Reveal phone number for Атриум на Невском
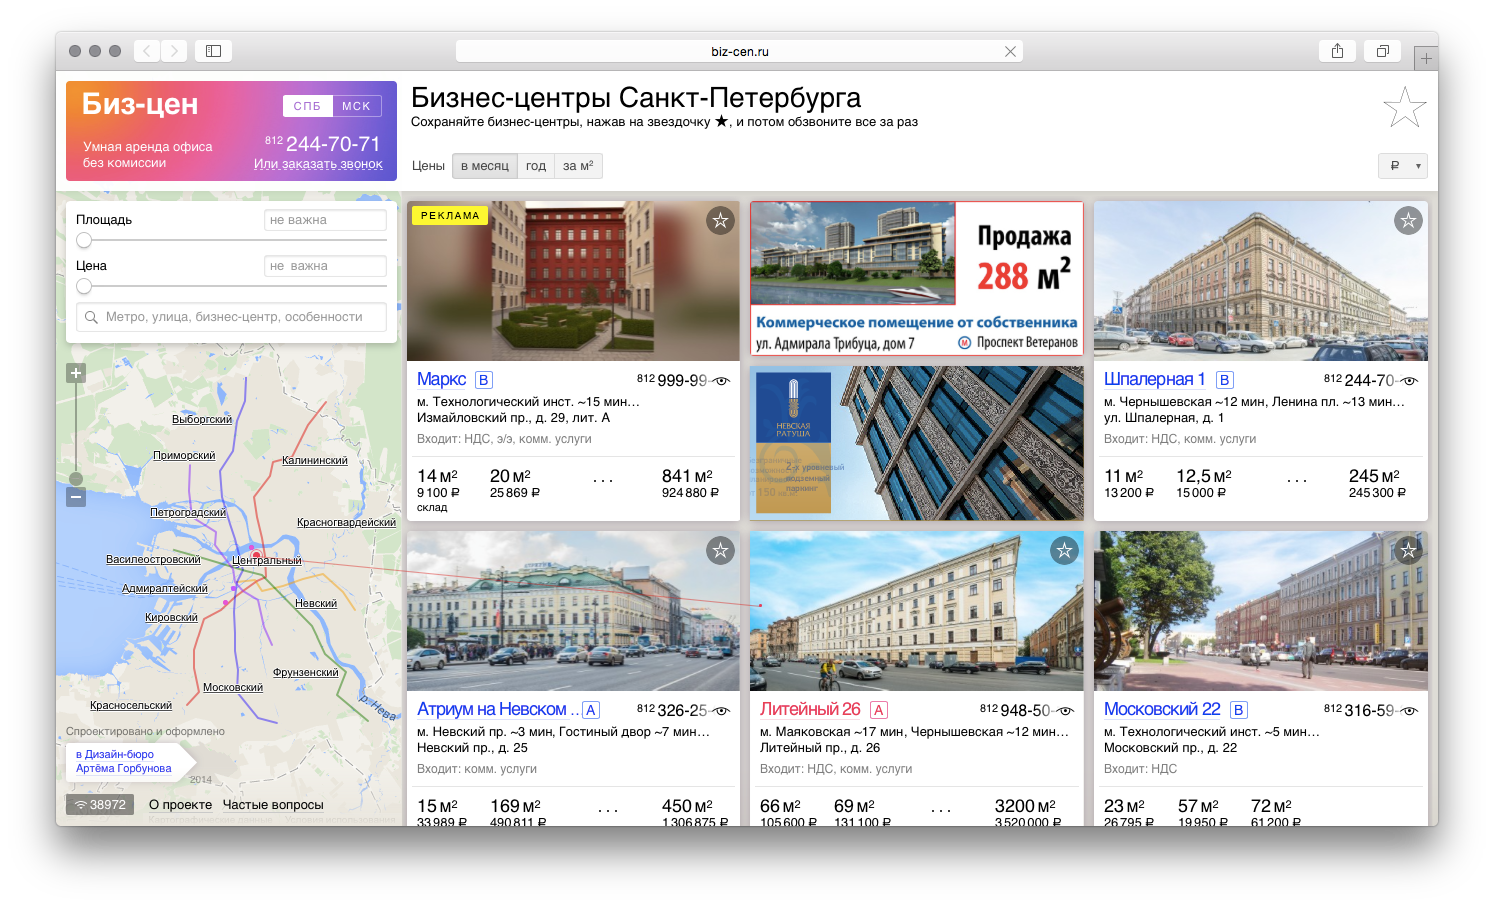 click(721, 711)
